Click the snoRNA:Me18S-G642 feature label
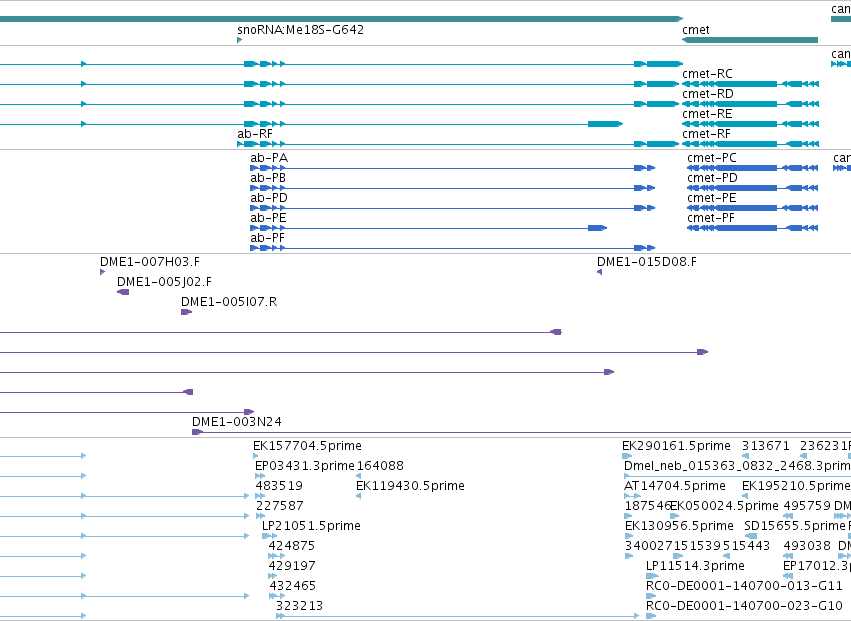The height and width of the screenshot is (621, 851). (301, 30)
